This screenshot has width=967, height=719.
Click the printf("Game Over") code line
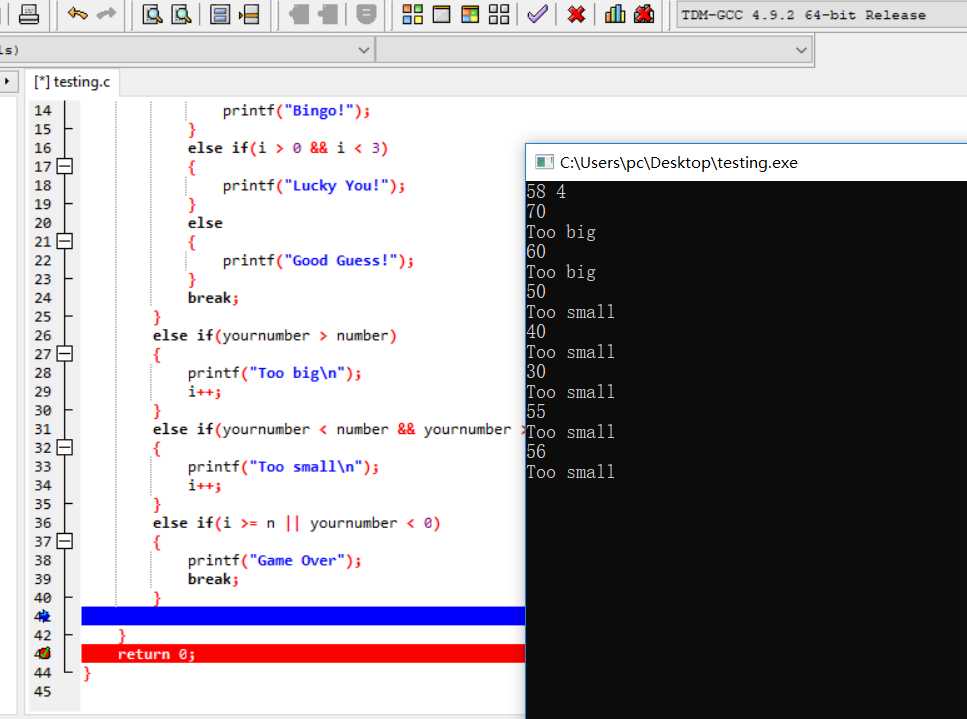(274, 561)
